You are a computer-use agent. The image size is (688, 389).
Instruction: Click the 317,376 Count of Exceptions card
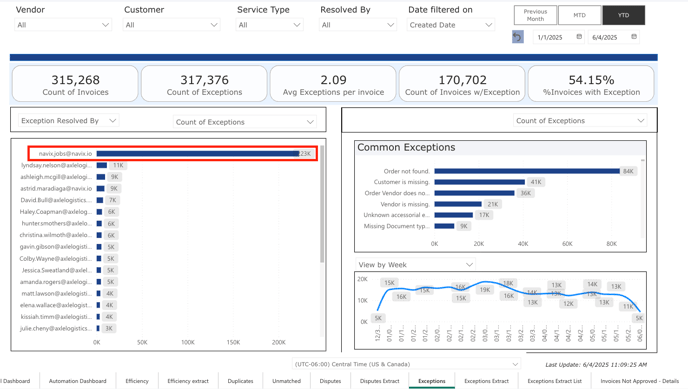pyautogui.click(x=204, y=84)
